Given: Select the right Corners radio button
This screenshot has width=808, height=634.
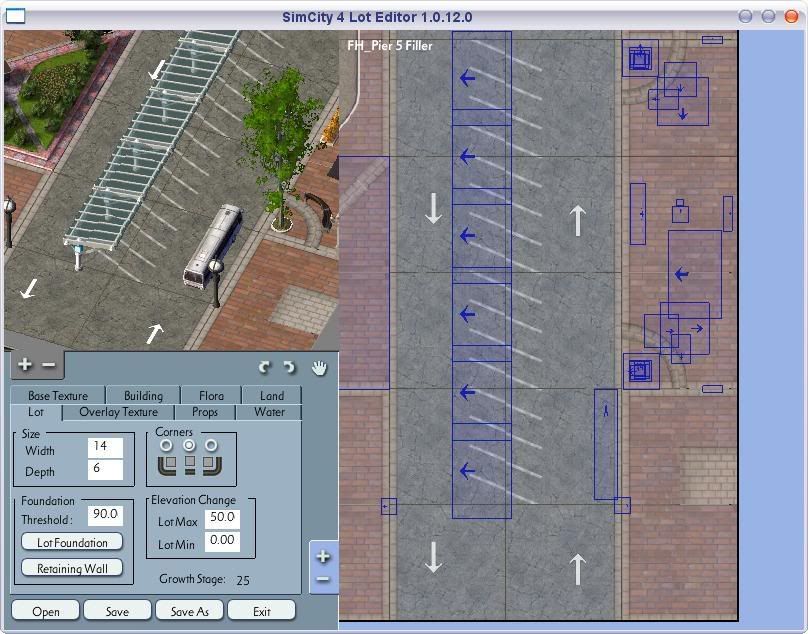Looking at the screenshot, I should point(211,445).
